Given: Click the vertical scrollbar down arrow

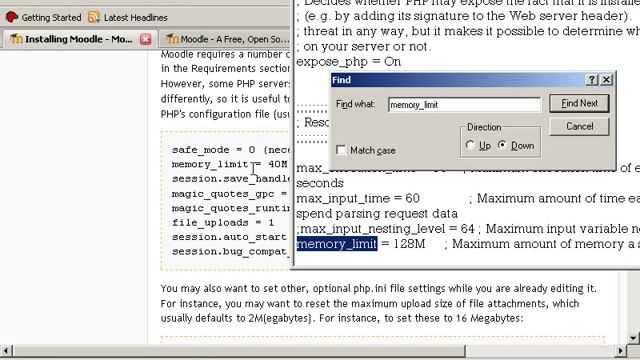Looking at the screenshot, I should coord(633,338).
